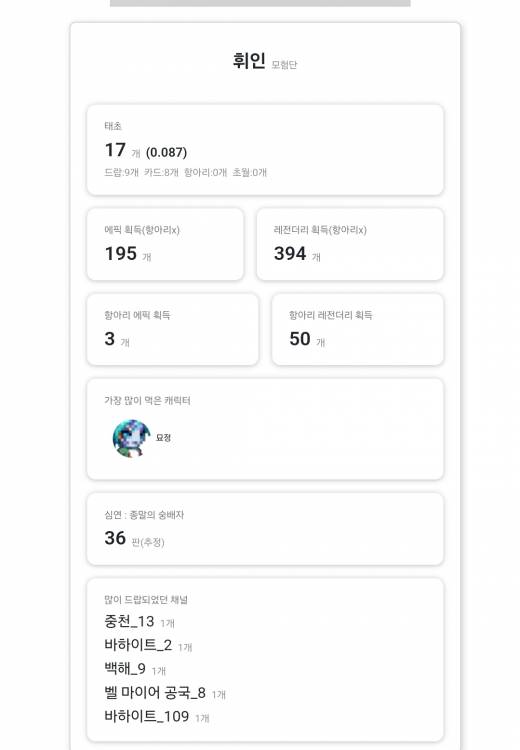Click the 많이 드랍되었던 채널 heading
Screen dimensions: 520x750
(146, 600)
